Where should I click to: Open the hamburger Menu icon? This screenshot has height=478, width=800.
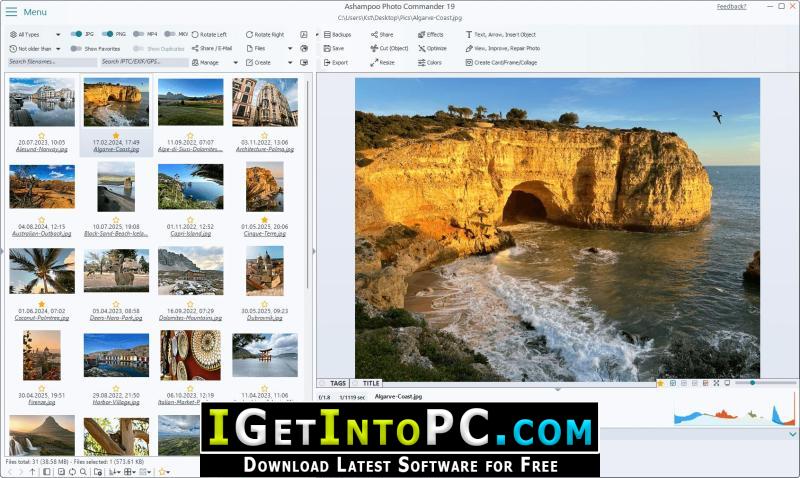(11, 11)
